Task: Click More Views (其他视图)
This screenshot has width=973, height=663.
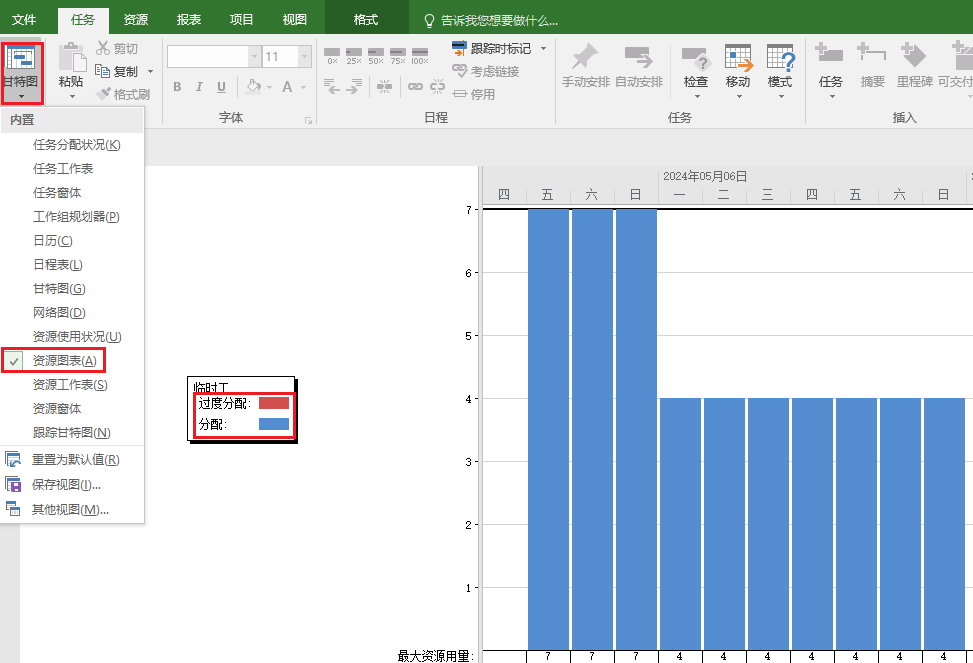Action: [73, 510]
